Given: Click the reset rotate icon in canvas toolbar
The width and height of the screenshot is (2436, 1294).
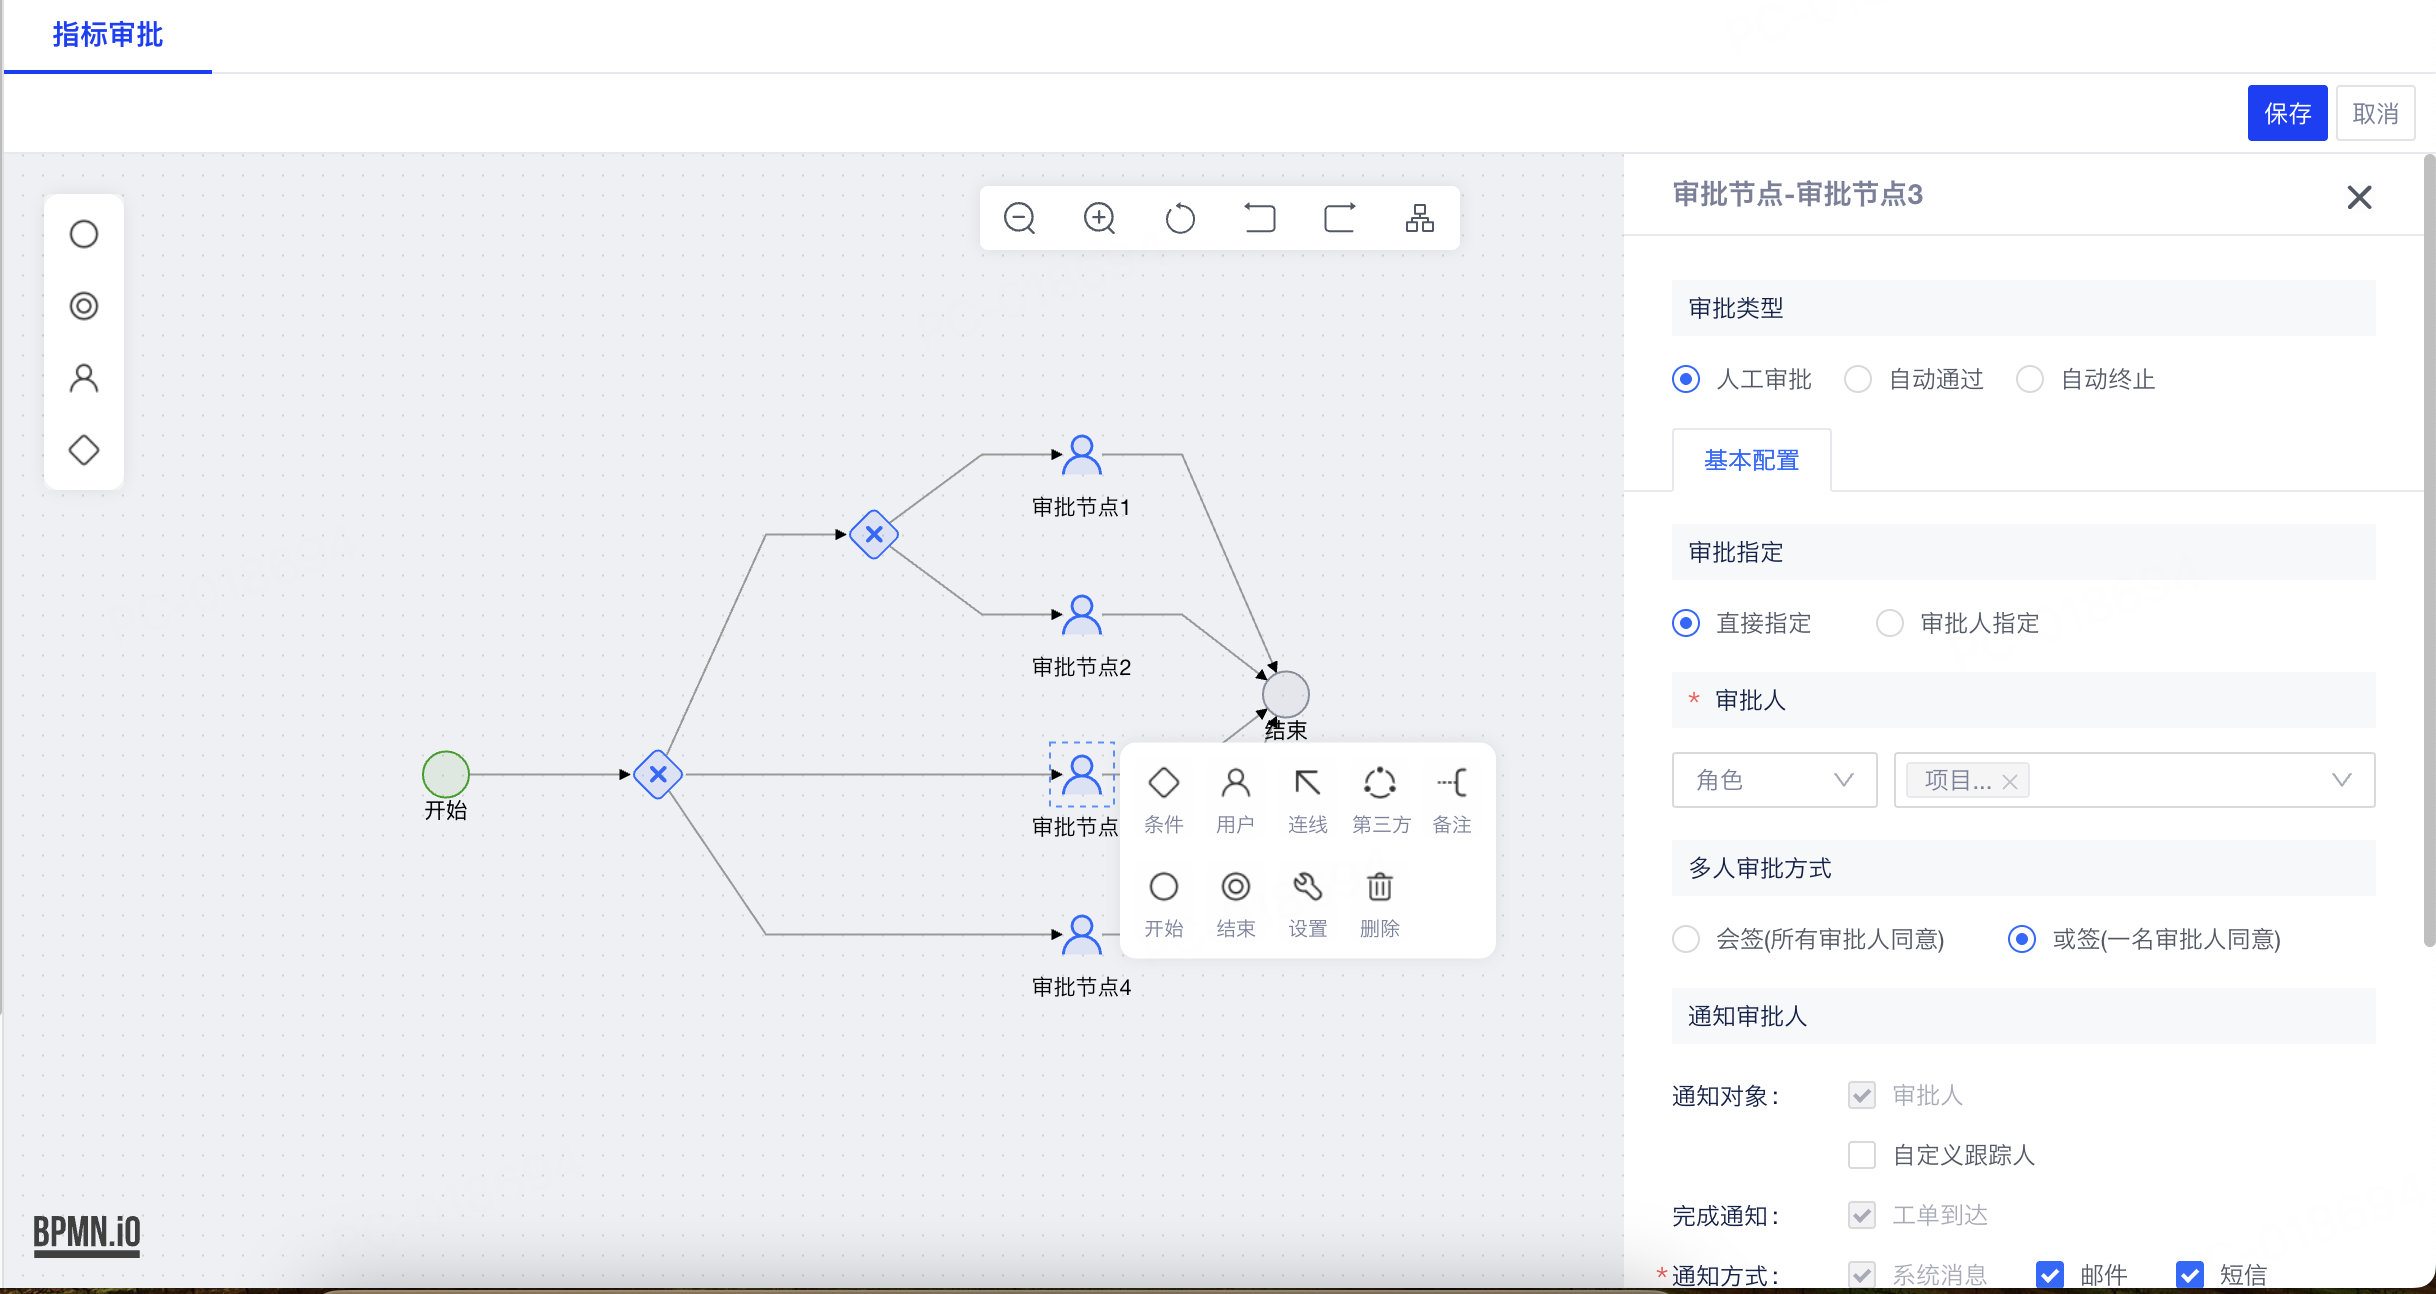Looking at the screenshot, I should click(x=1180, y=218).
